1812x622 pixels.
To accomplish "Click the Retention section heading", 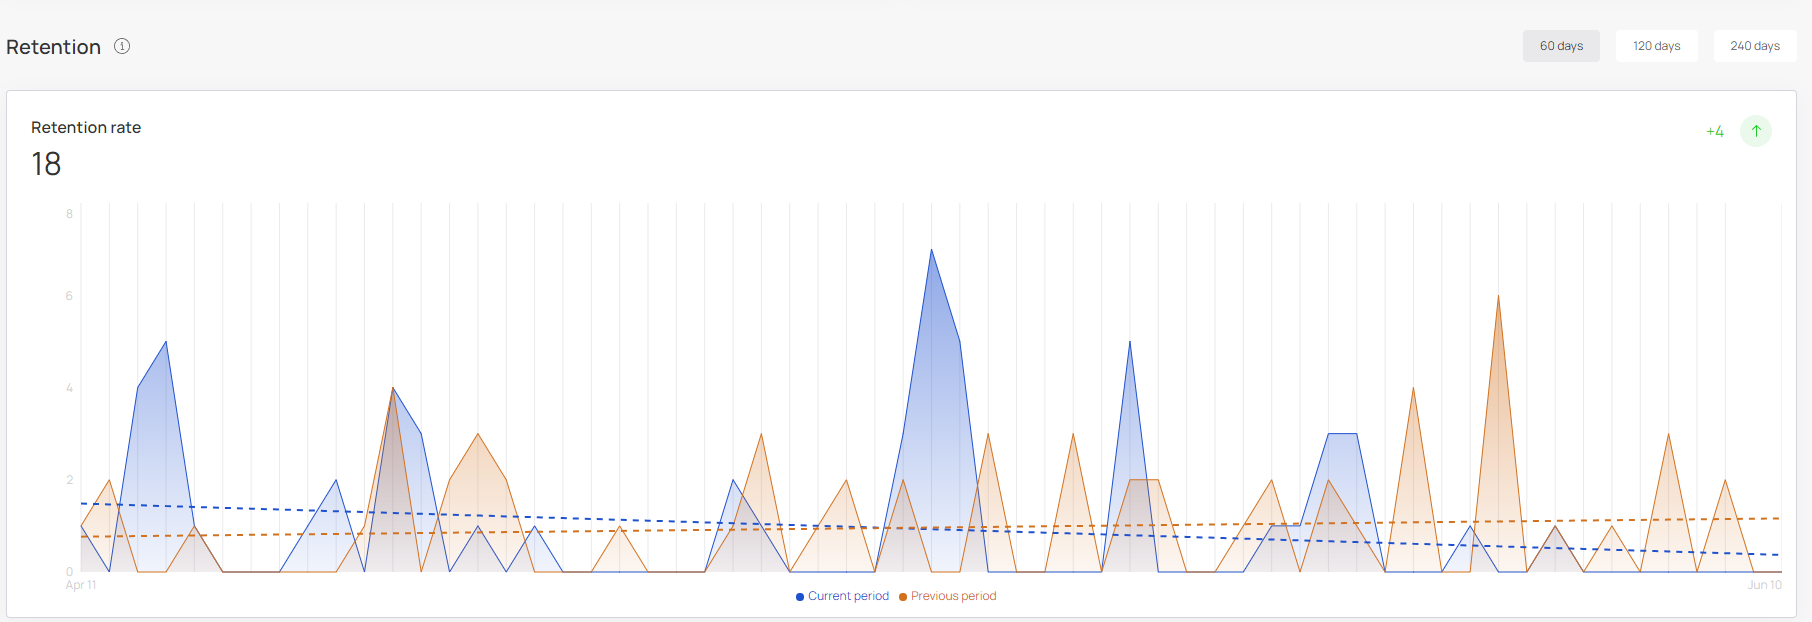I will [54, 47].
